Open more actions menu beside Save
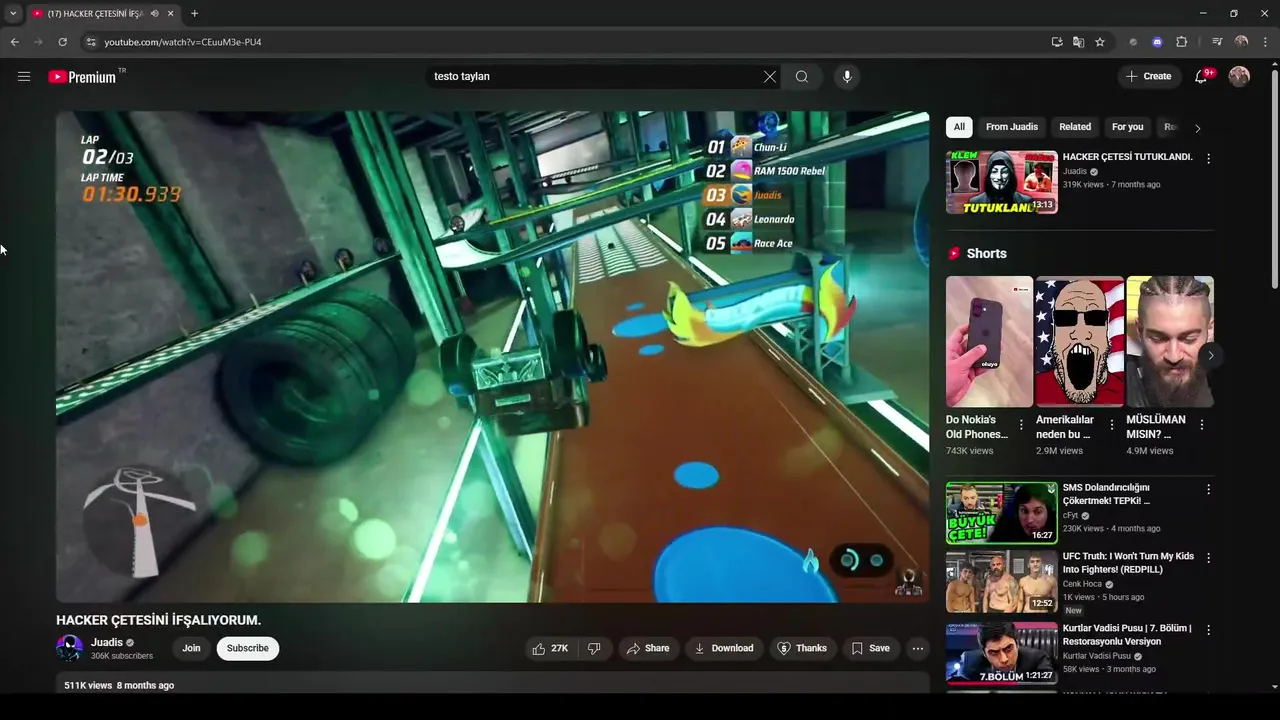This screenshot has height=720, width=1280. pyautogui.click(x=917, y=648)
